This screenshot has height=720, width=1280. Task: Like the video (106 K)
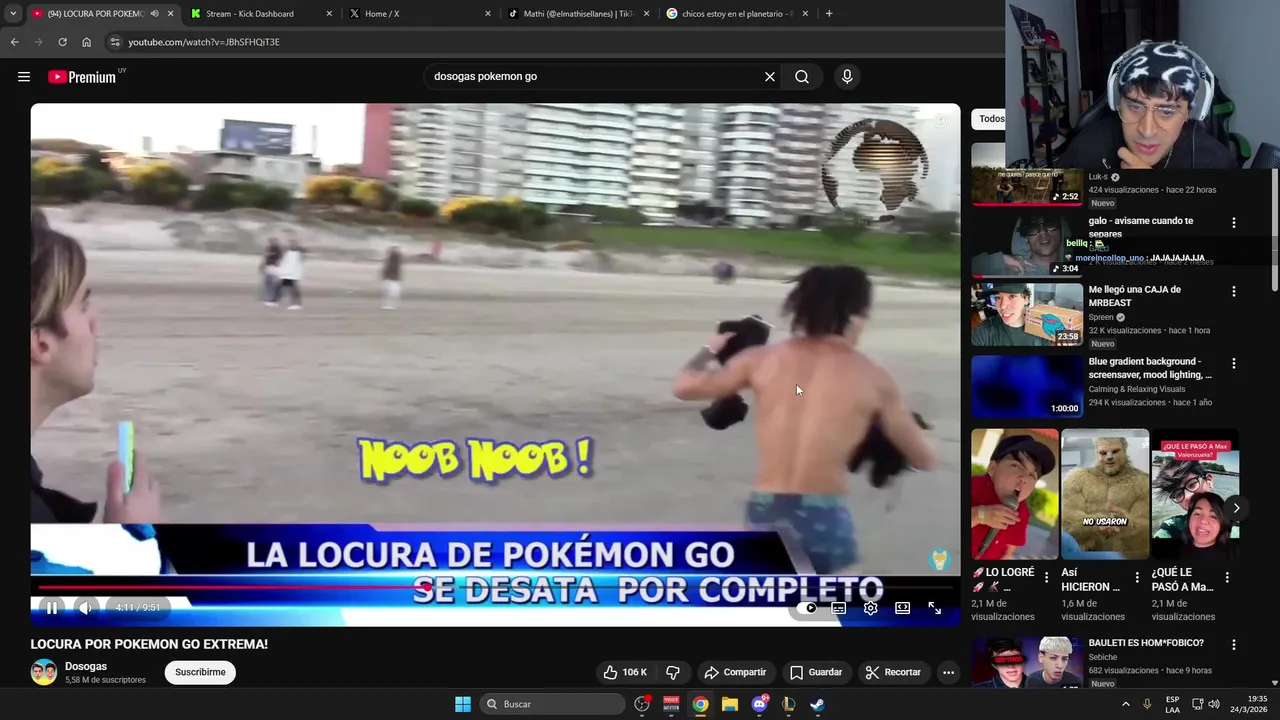coord(625,672)
